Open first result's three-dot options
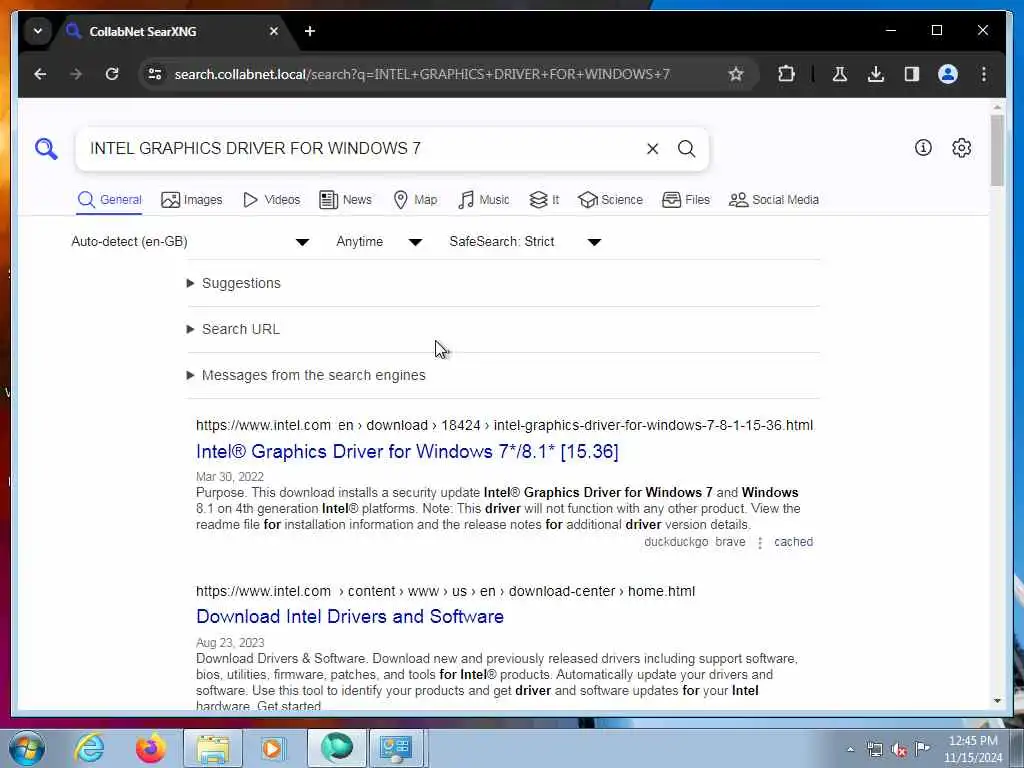Viewport: 1024px width, 768px height. [760, 543]
